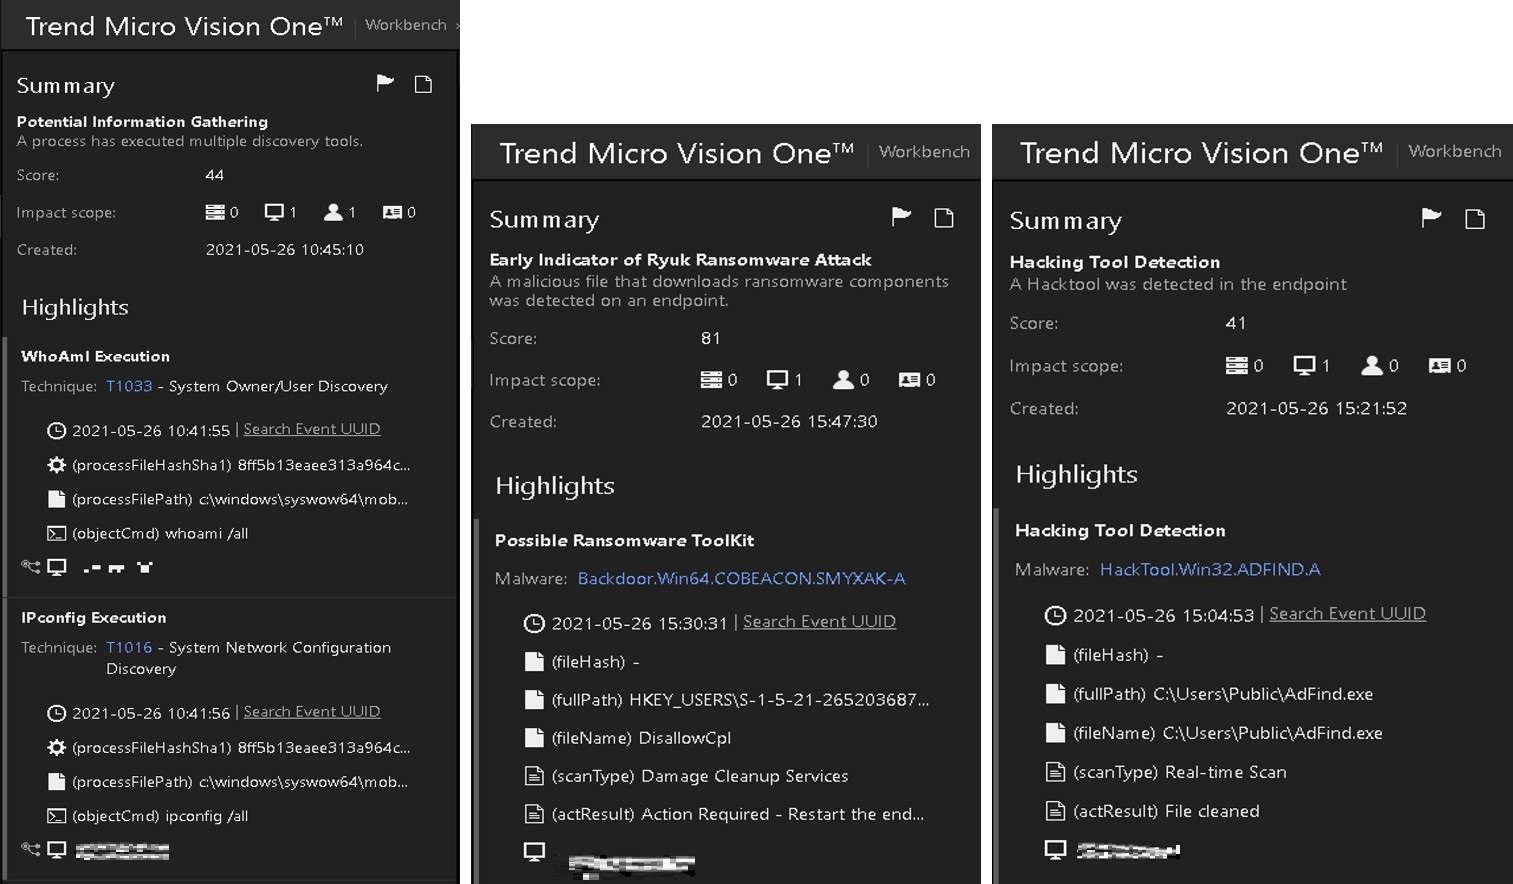Click Search Event UUID under IPconfig Execution

(x=312, y=712)
